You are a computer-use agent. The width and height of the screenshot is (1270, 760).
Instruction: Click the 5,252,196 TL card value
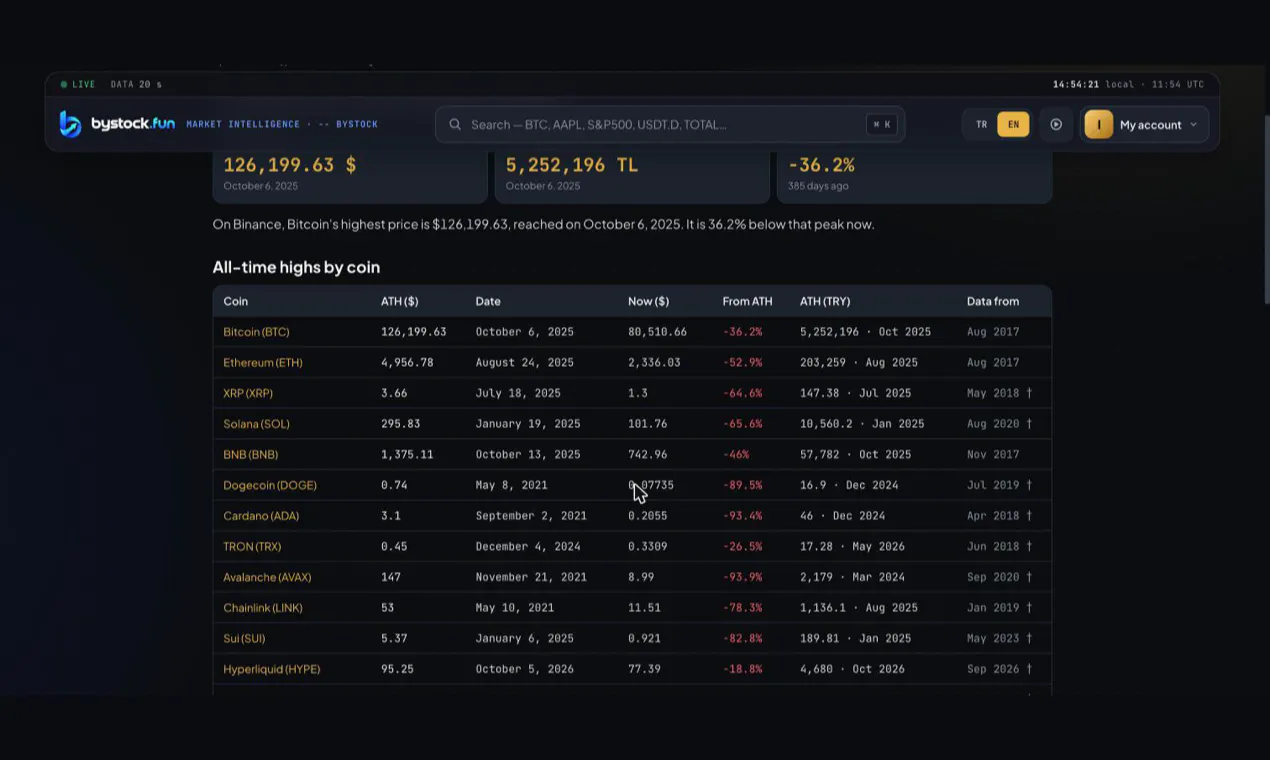(571, 165)
